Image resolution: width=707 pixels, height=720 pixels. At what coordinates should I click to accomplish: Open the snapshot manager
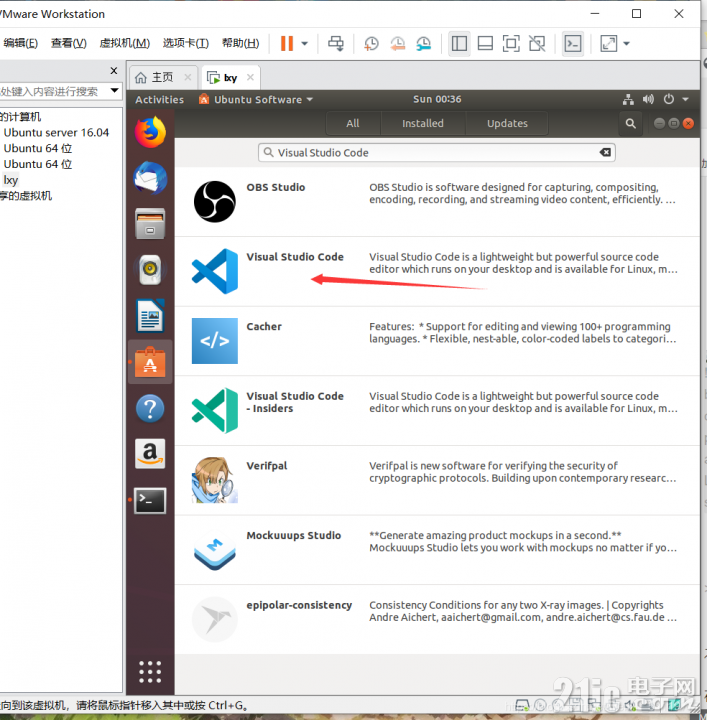(x=424, y=44)
